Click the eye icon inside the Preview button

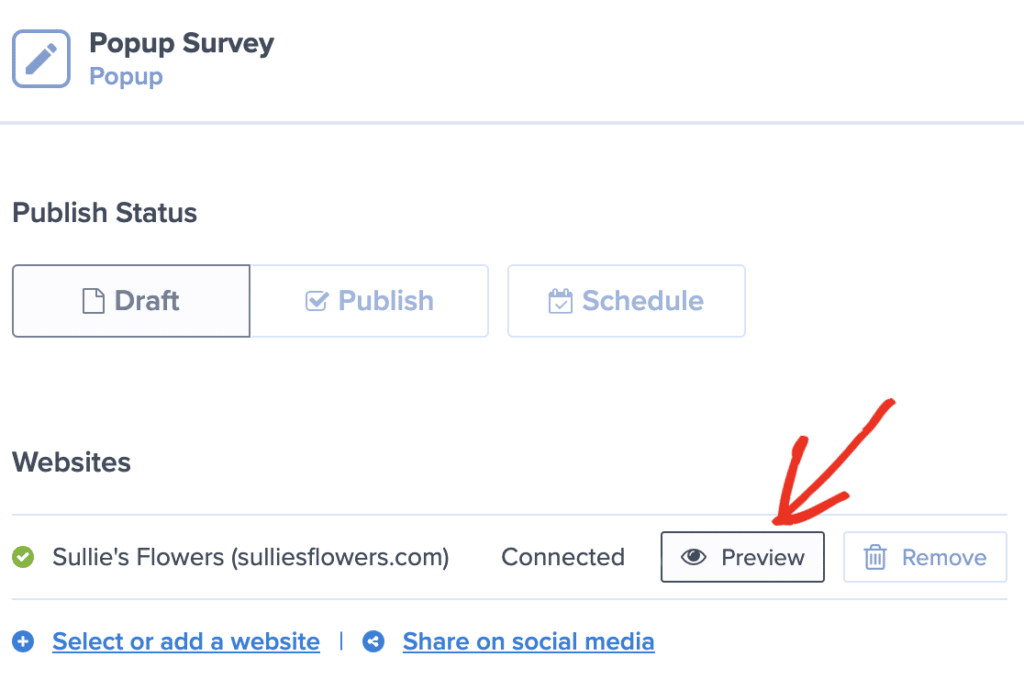(x=694, y=557)
